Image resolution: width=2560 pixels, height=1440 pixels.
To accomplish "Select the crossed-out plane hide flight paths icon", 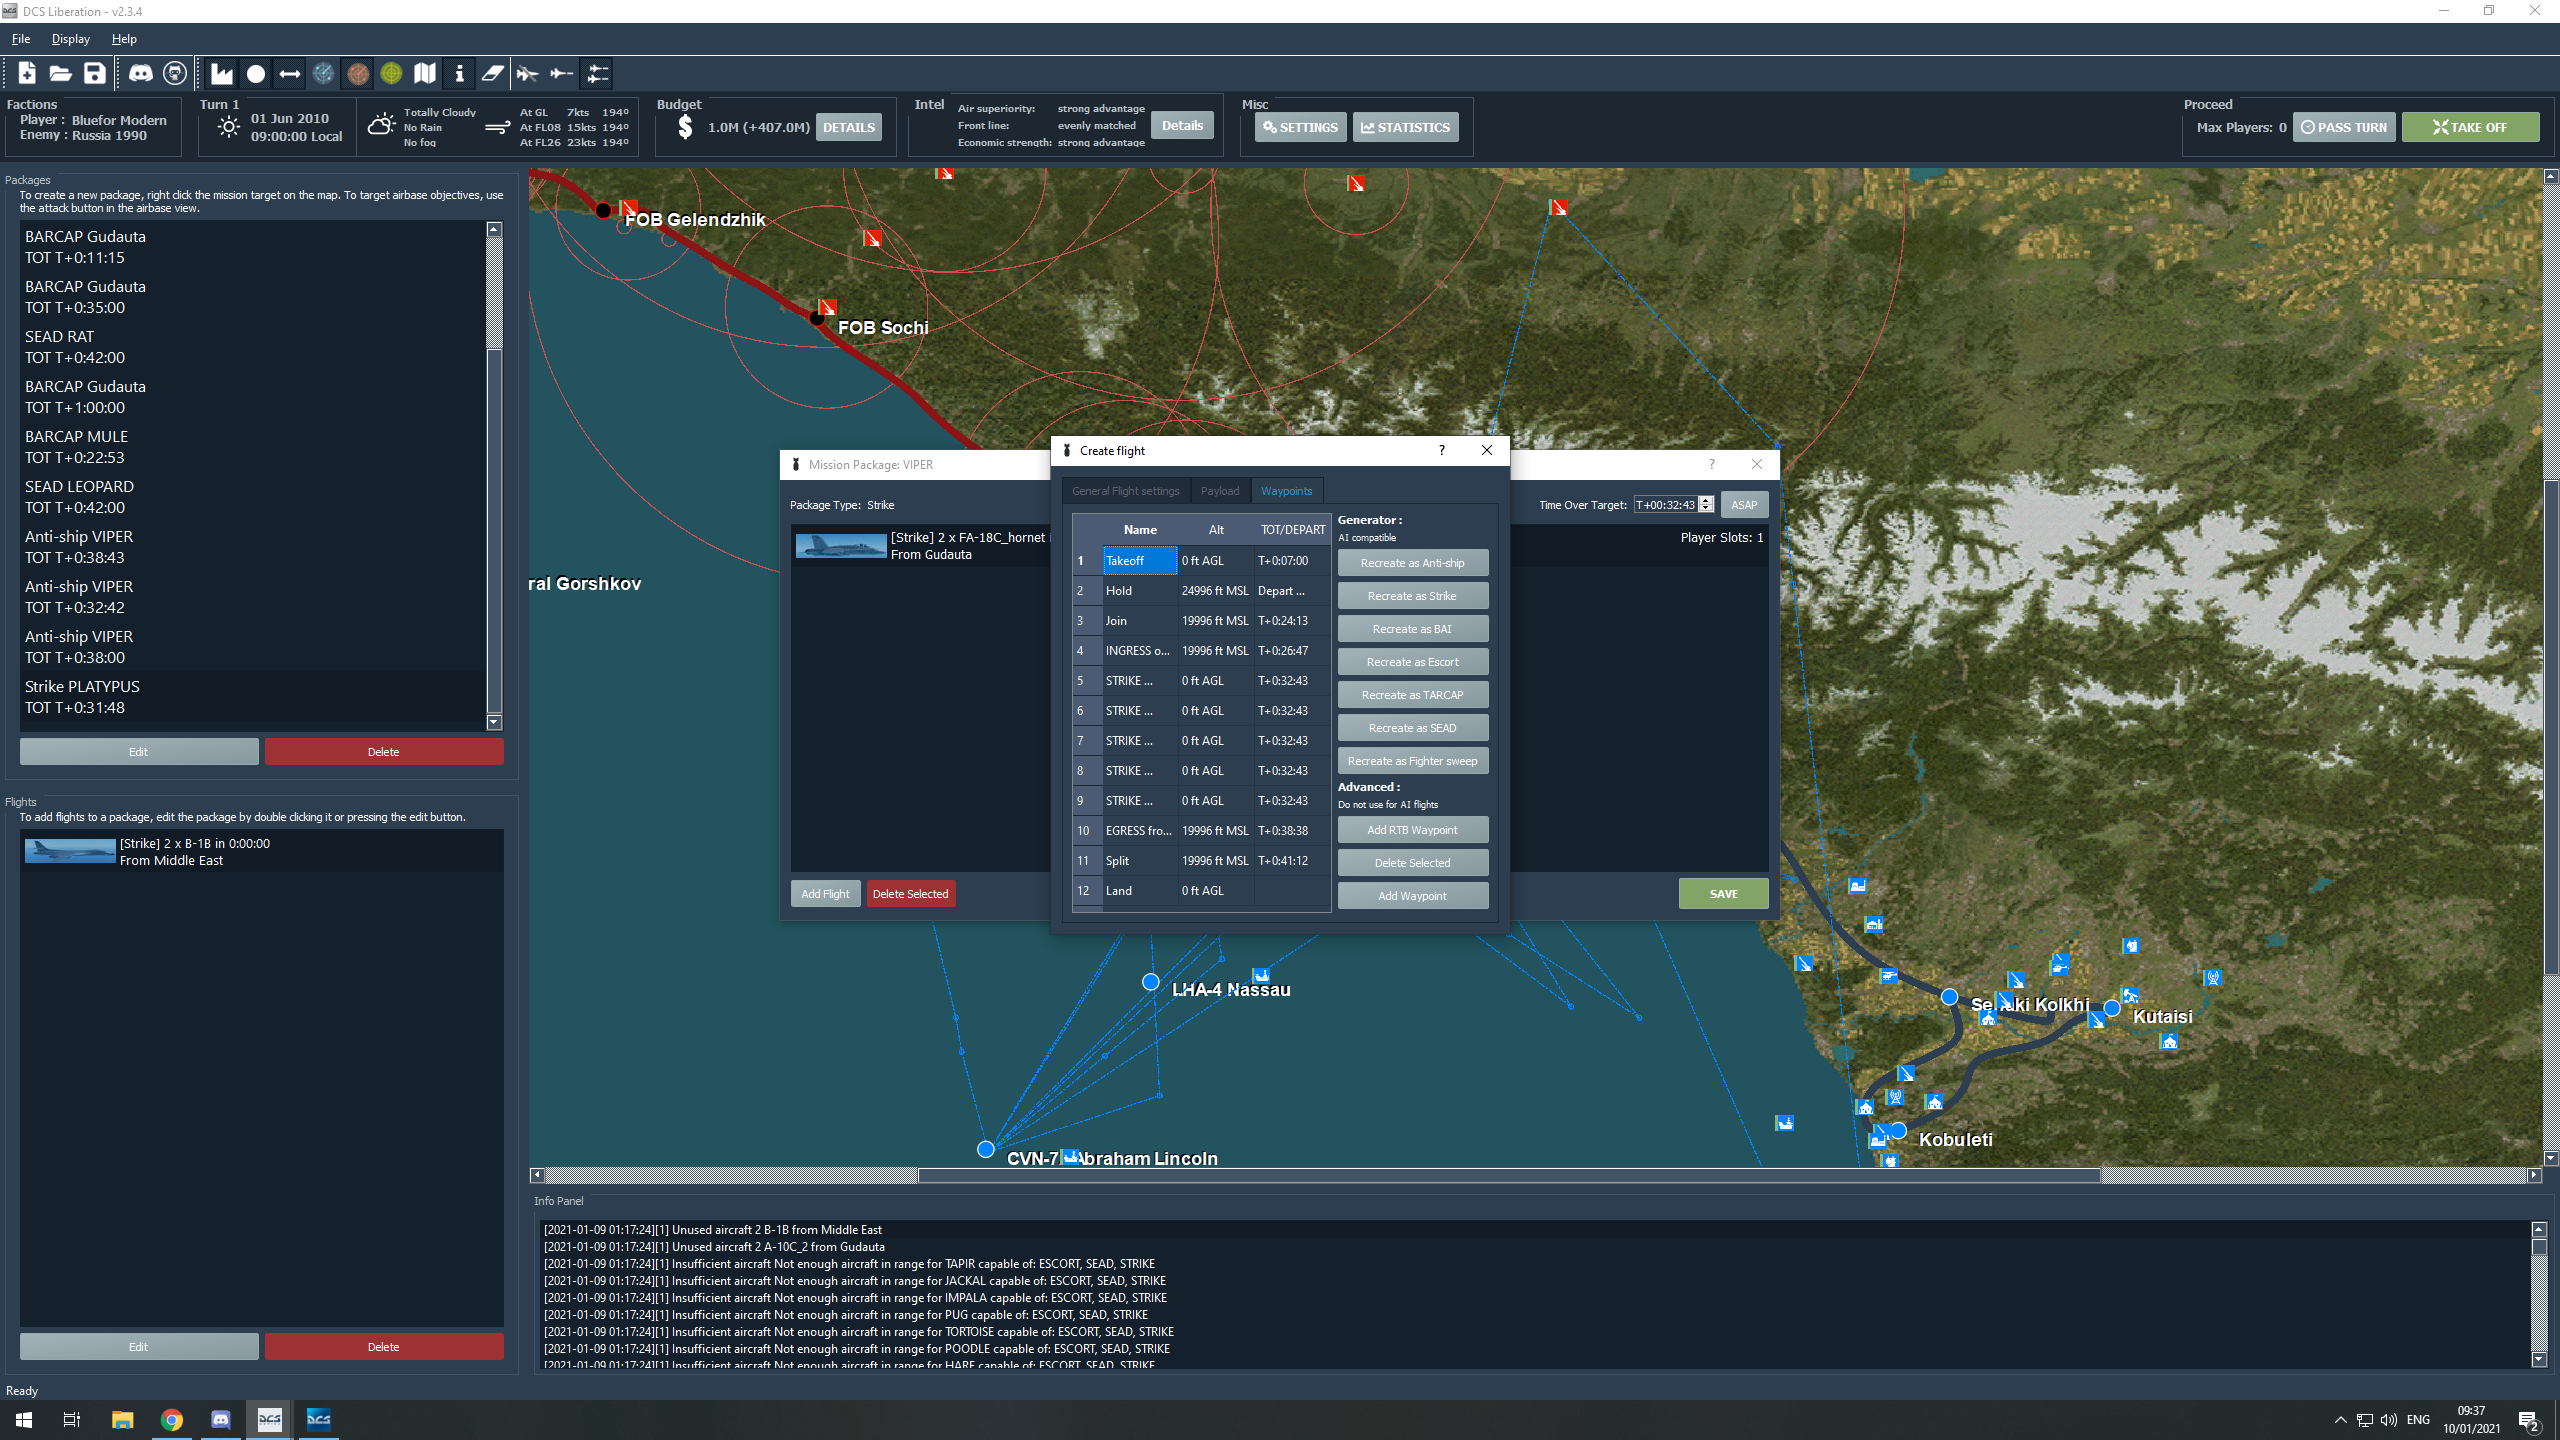I will tap(527, 73).
